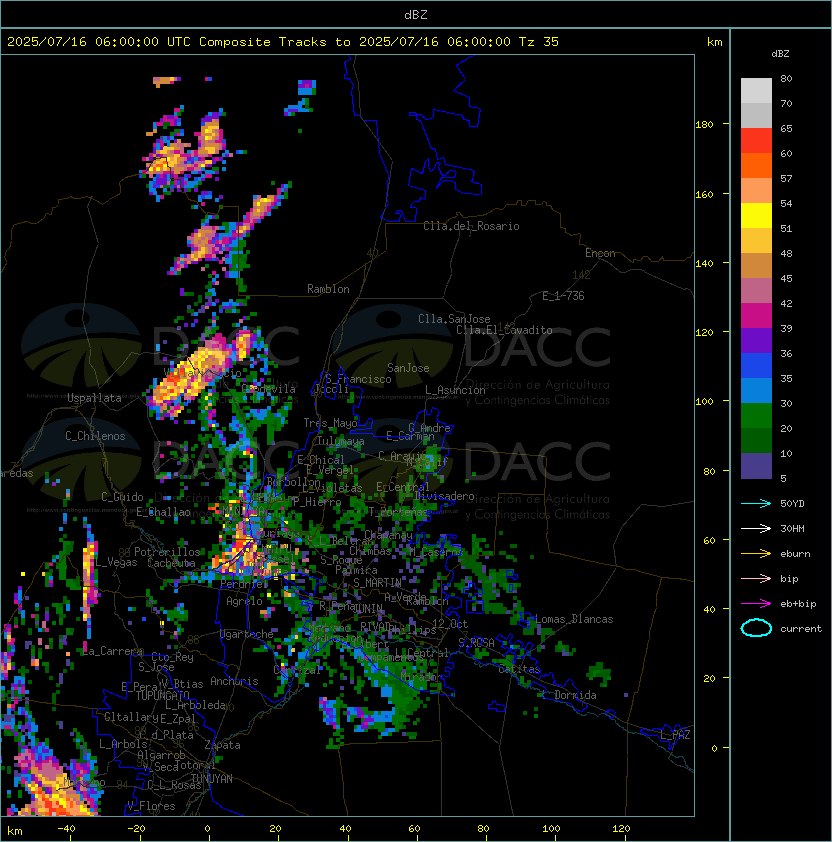Viewport: 832px width, 842px height.
Task: Click the 'Clla.del_Rosario' map label
Action: 471,226
